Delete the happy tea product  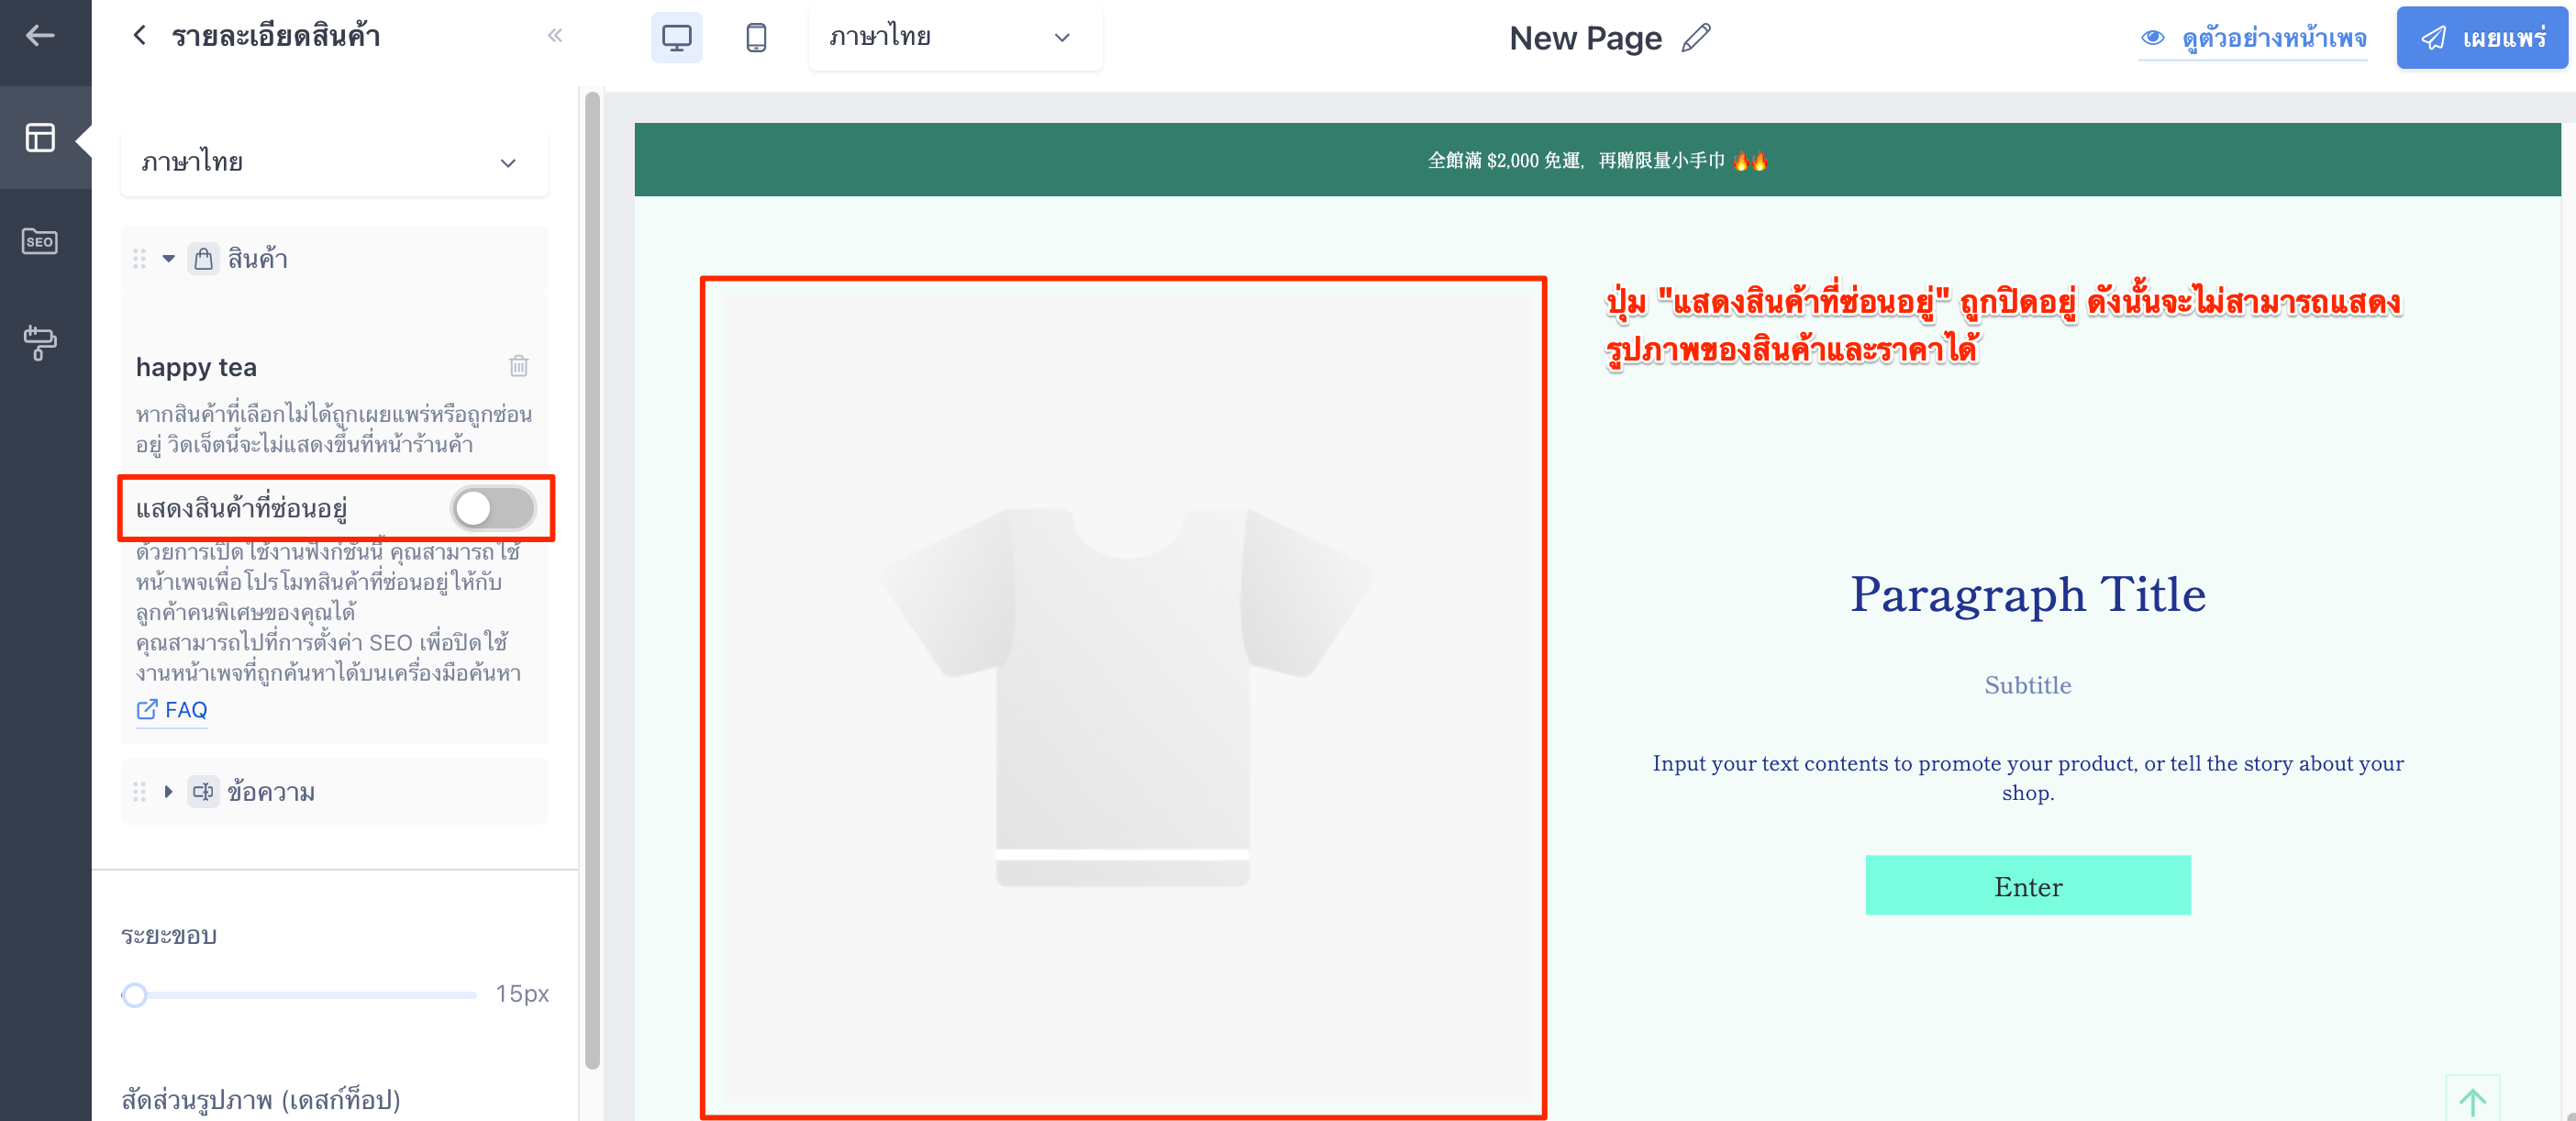point(519,366)
